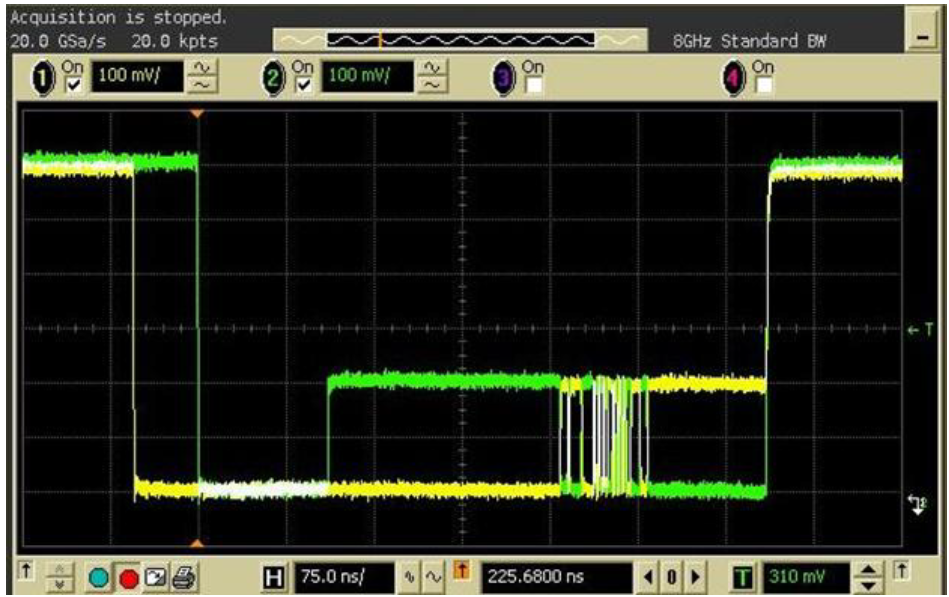
Task: Click the green Run acquisition button
Action: (x=99, y=577)
